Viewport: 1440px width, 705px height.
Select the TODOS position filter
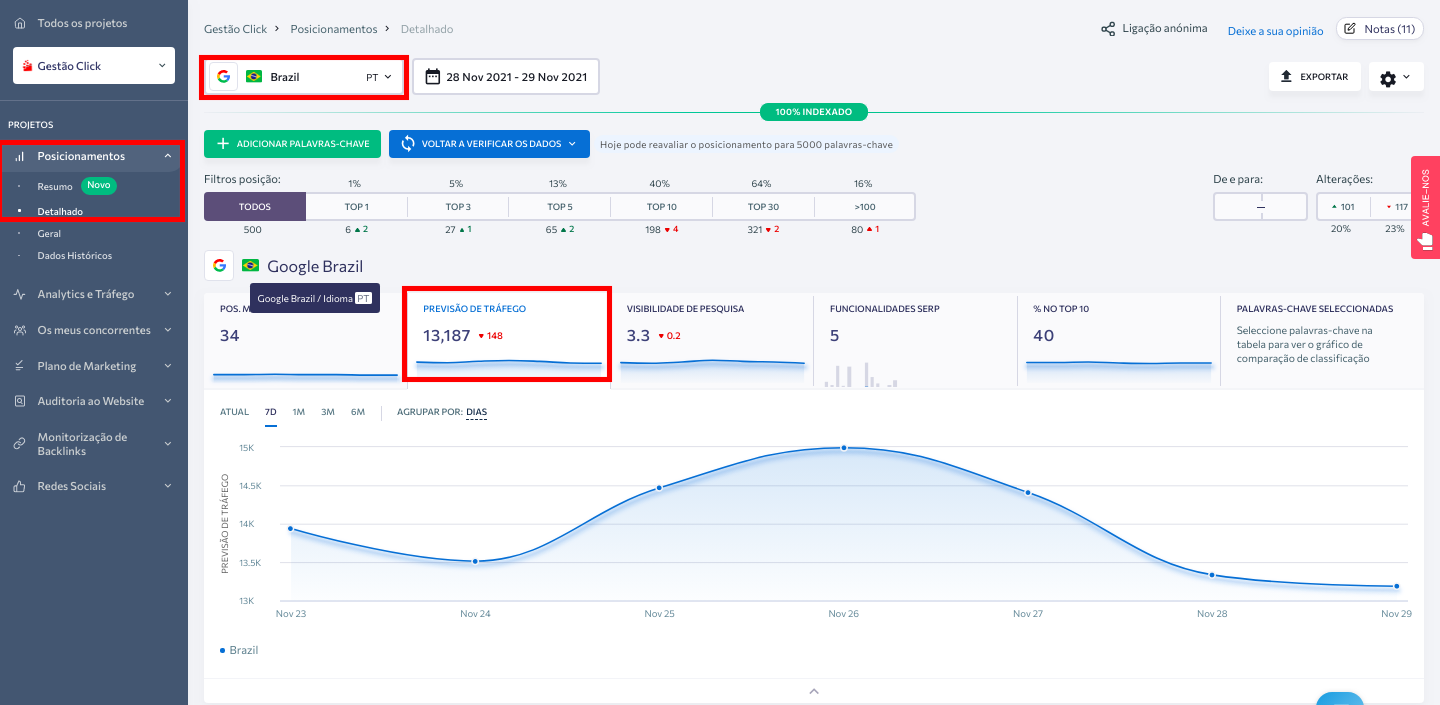click(255, 207)
